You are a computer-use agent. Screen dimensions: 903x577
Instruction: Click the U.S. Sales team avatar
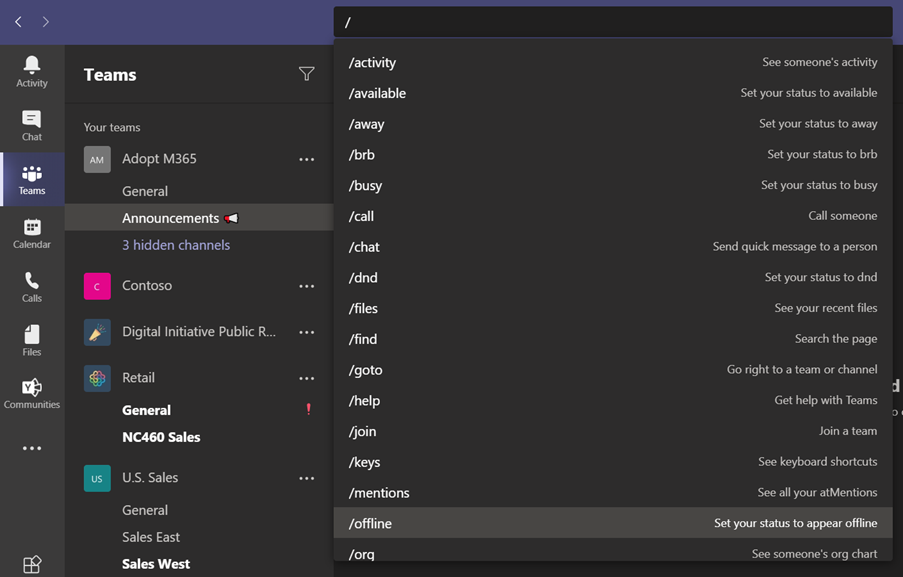pos(97,479)
